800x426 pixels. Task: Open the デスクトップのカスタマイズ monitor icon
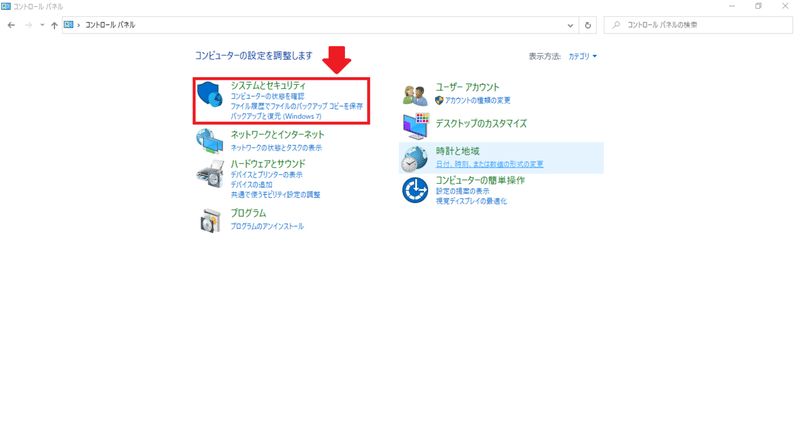coord(416,126)
